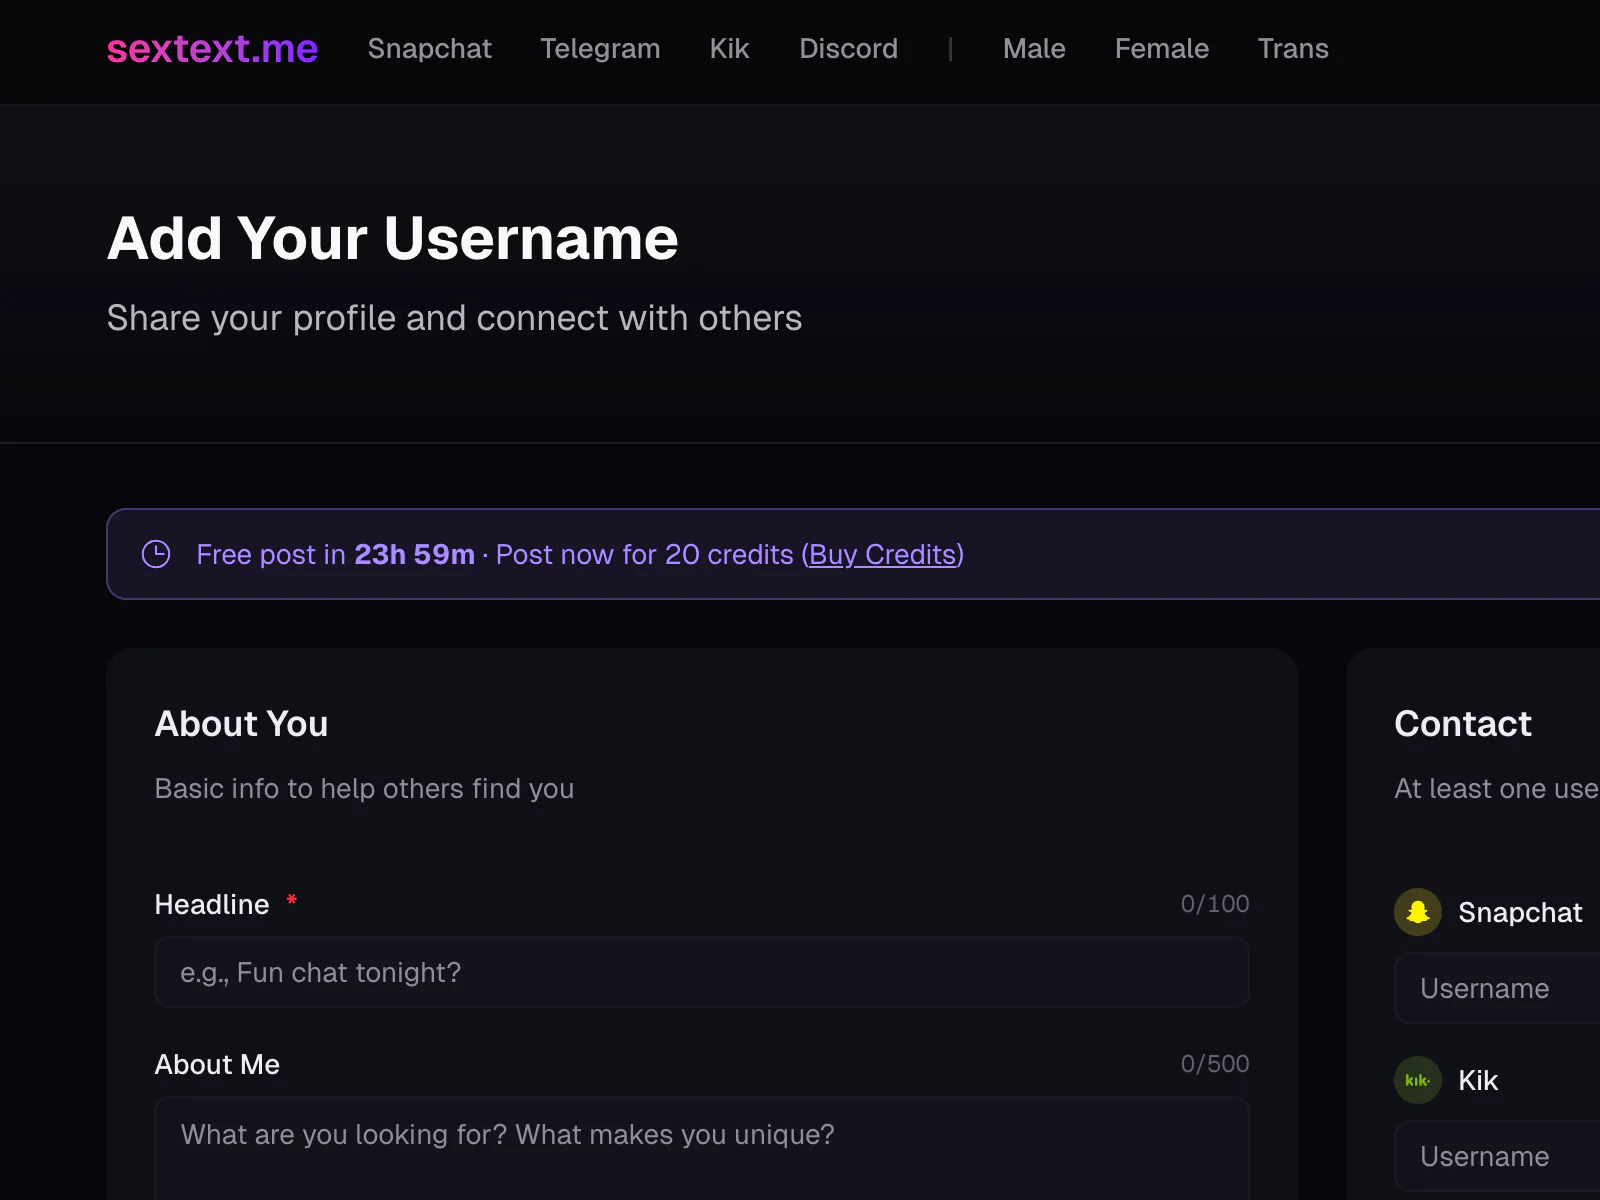
Task: Click the About Me counter 0/500
Action: (1215, 1064)
